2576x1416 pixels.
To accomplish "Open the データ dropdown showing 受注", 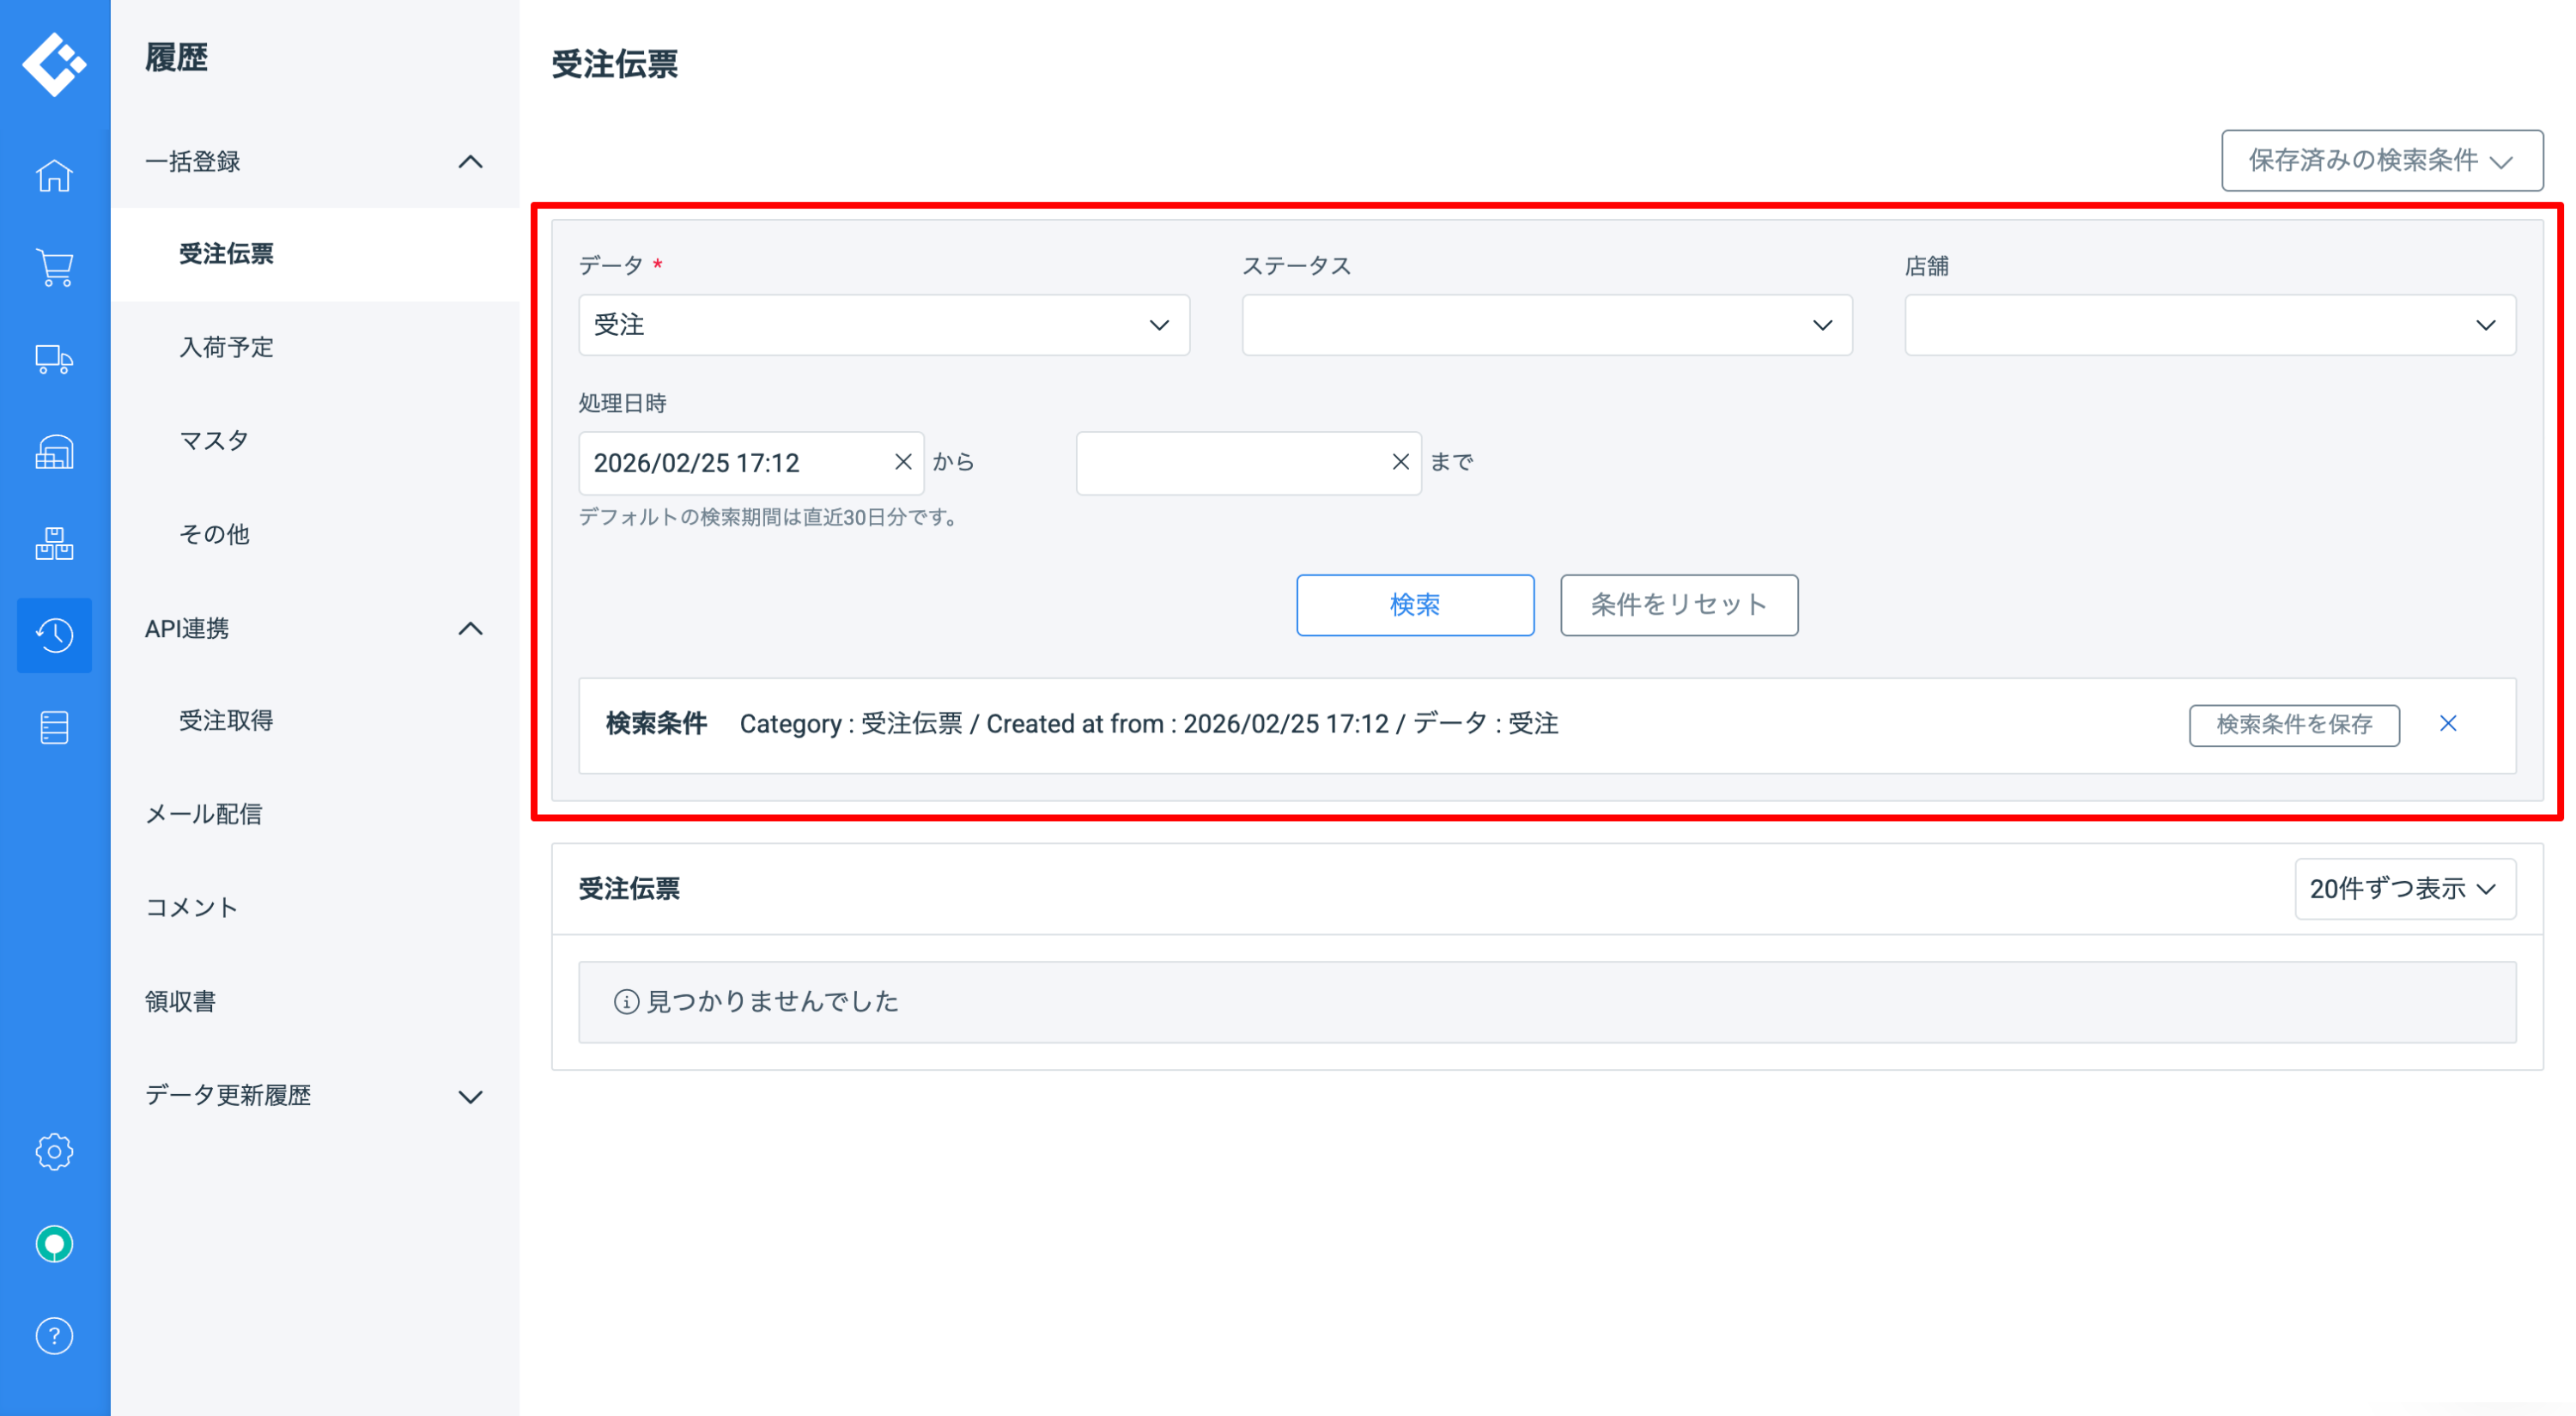I will [883, 325].
